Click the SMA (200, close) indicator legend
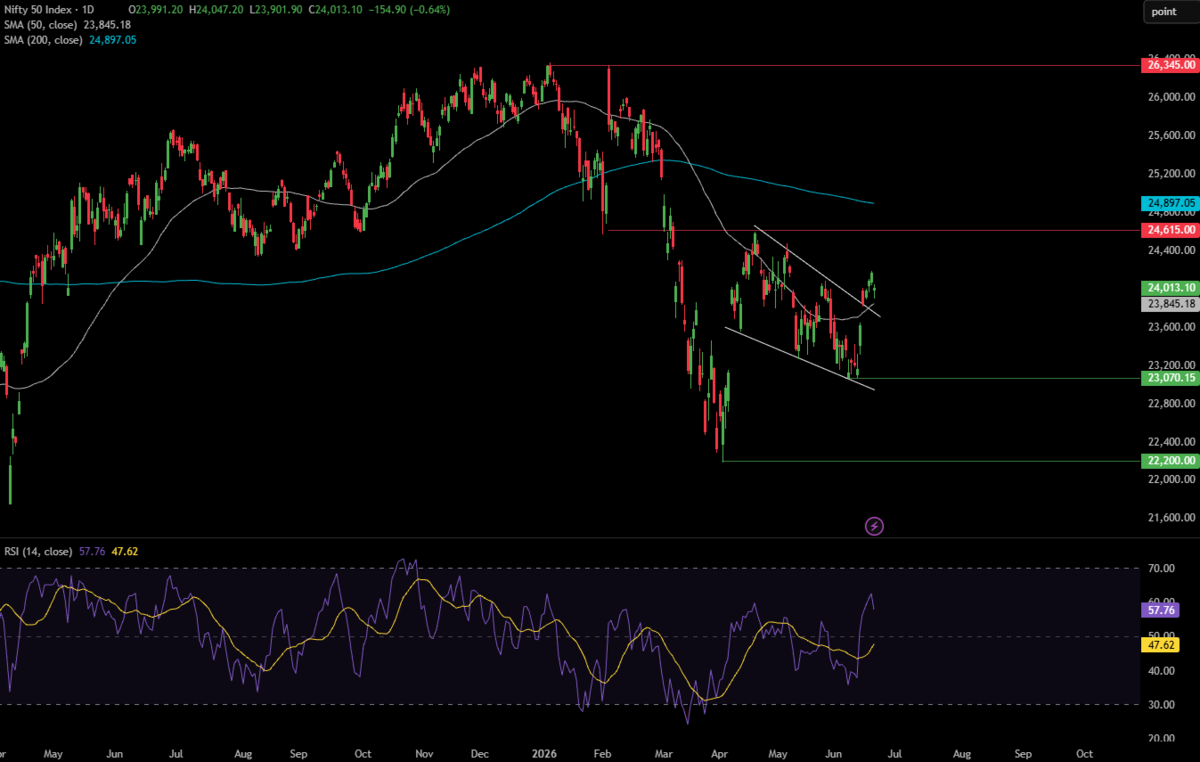1200x762 pixels. [x=70, y=39]
